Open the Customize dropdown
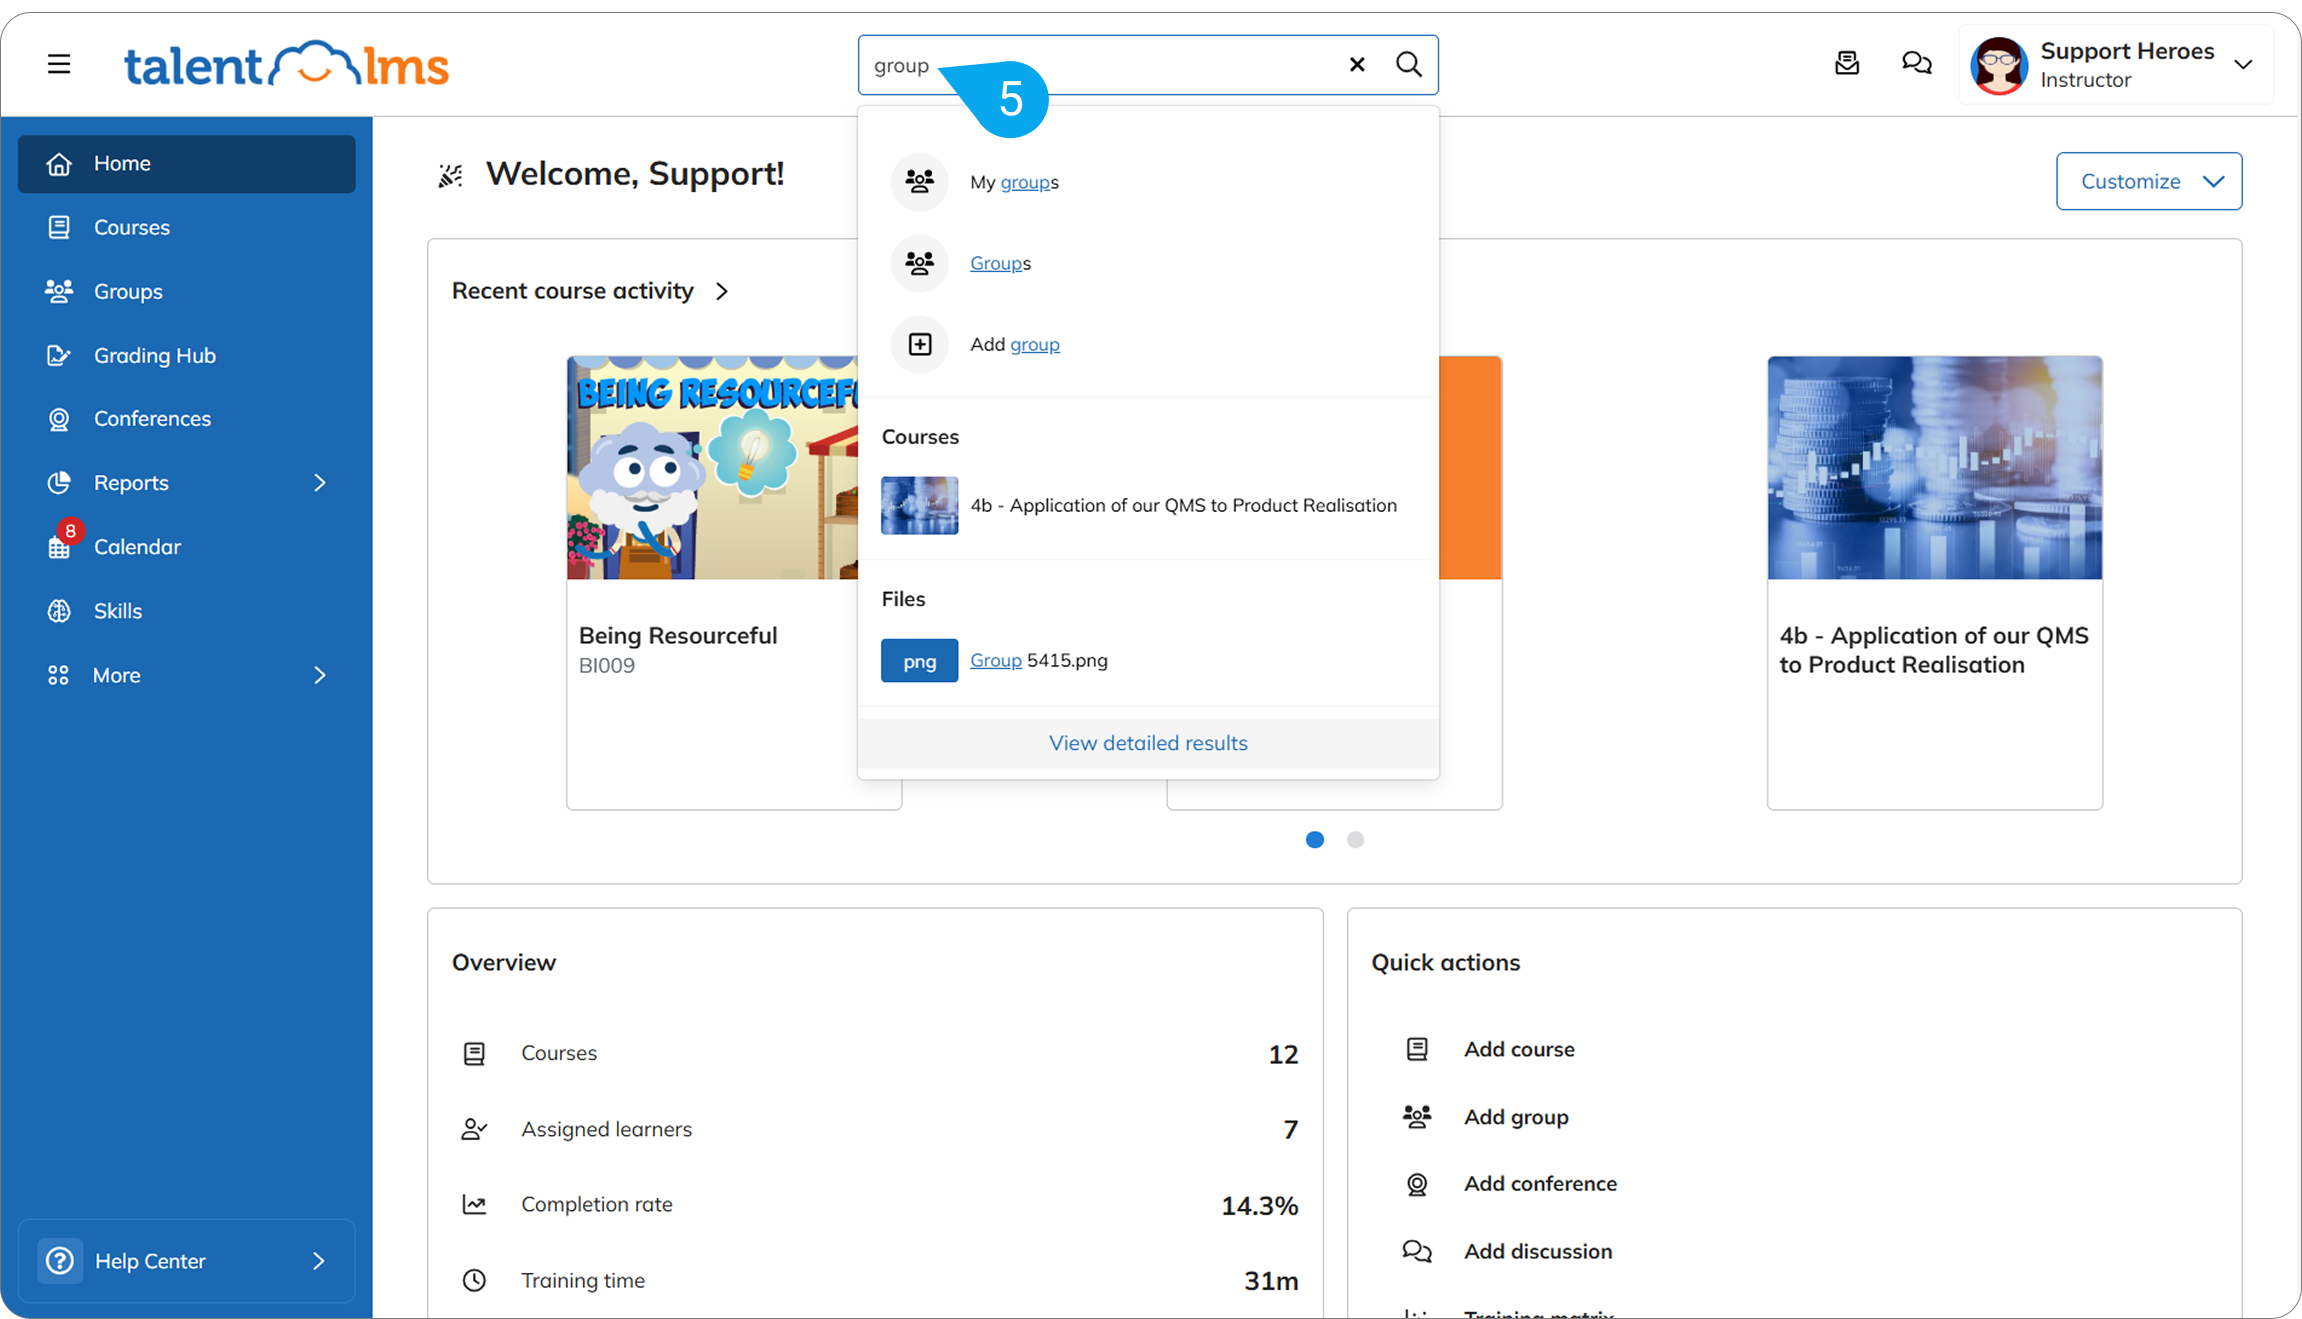Image resolution: width=2302 pixels, height=1319 pixels. click(2149, 181)
